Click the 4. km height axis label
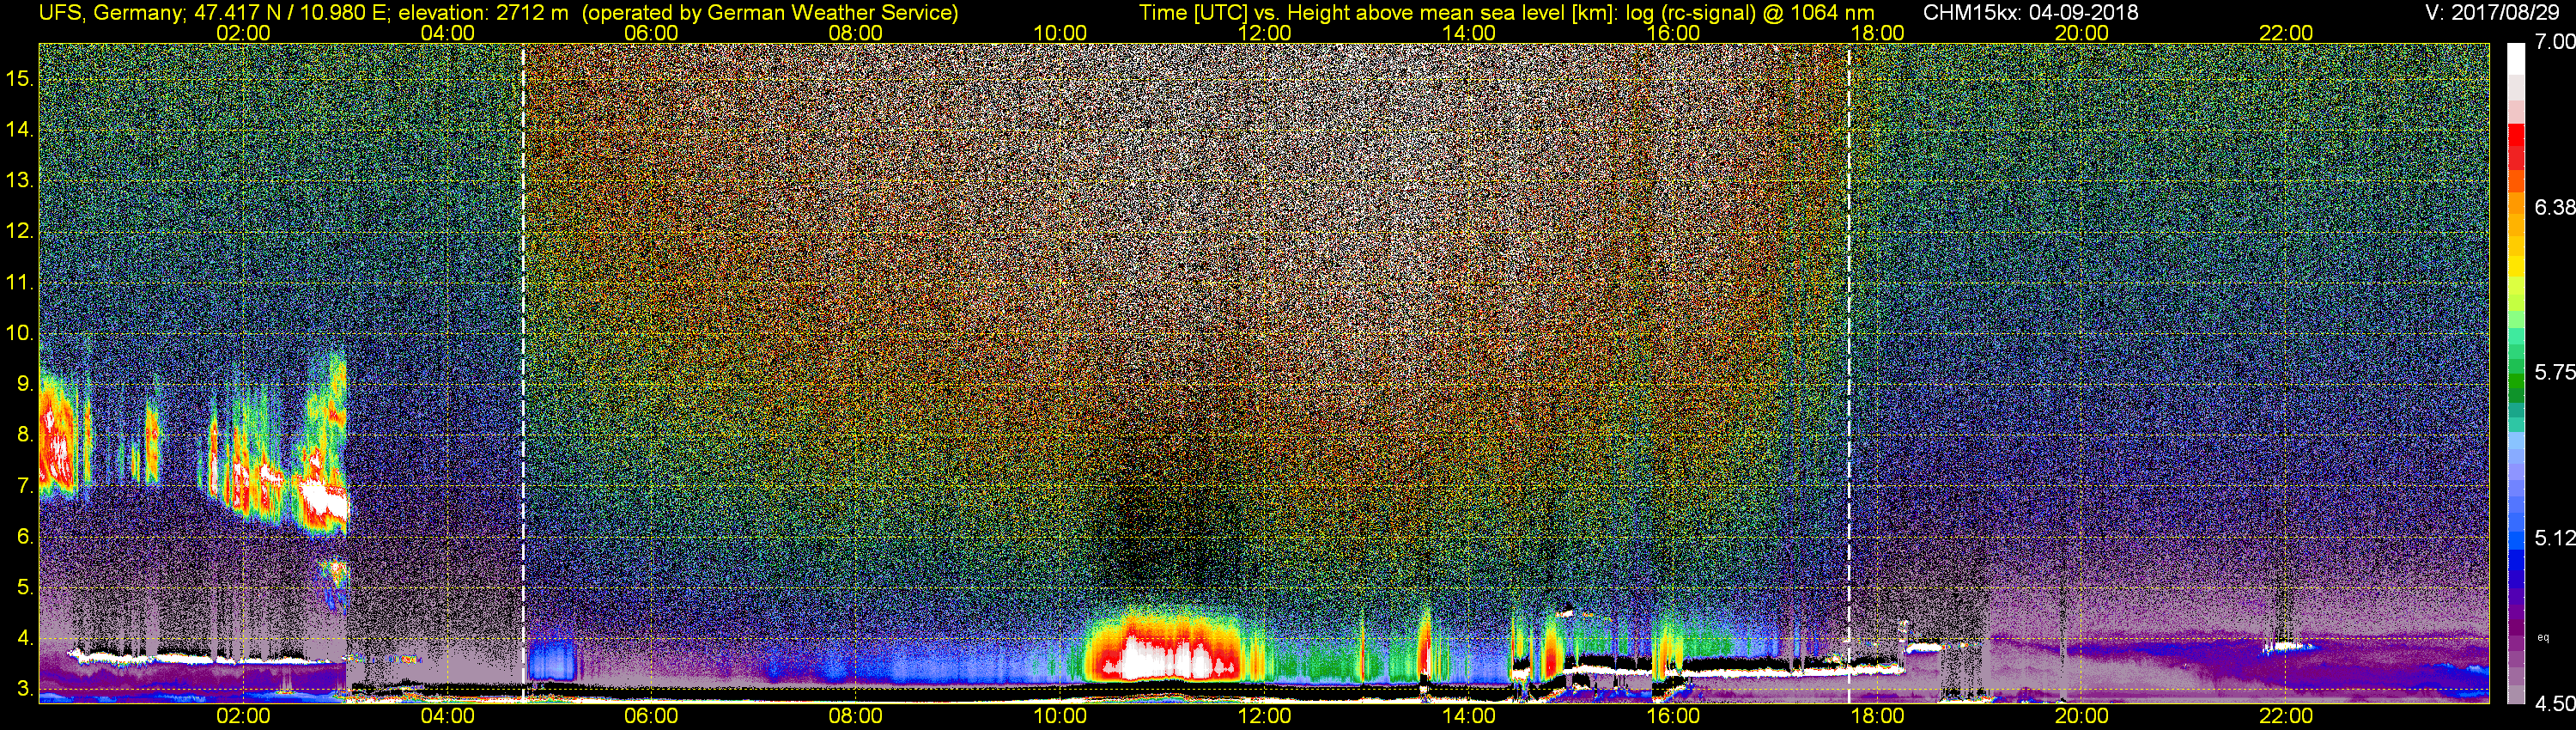Image resolution: width=2576 pixels, height=730 pixels. pyautogui.click(x=25, y=639)
